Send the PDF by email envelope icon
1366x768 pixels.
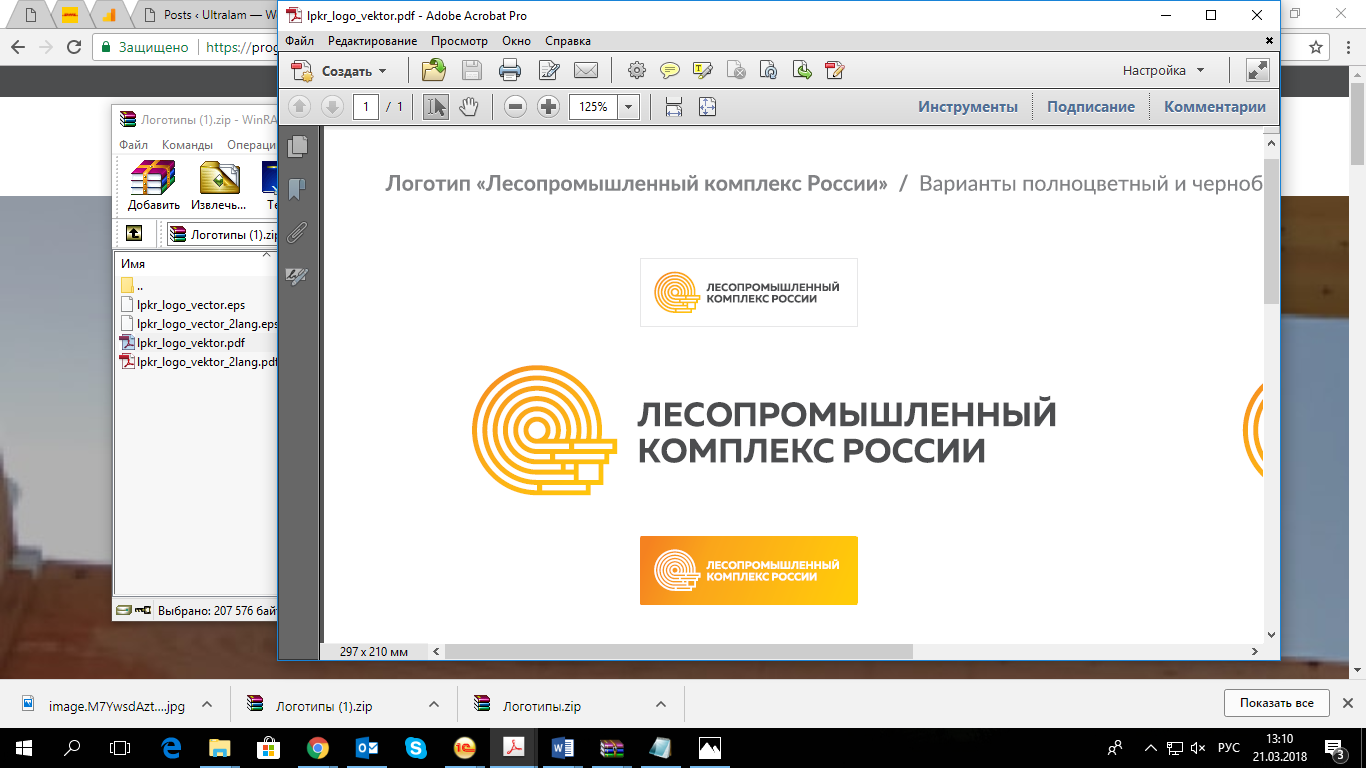click(585, 70)
